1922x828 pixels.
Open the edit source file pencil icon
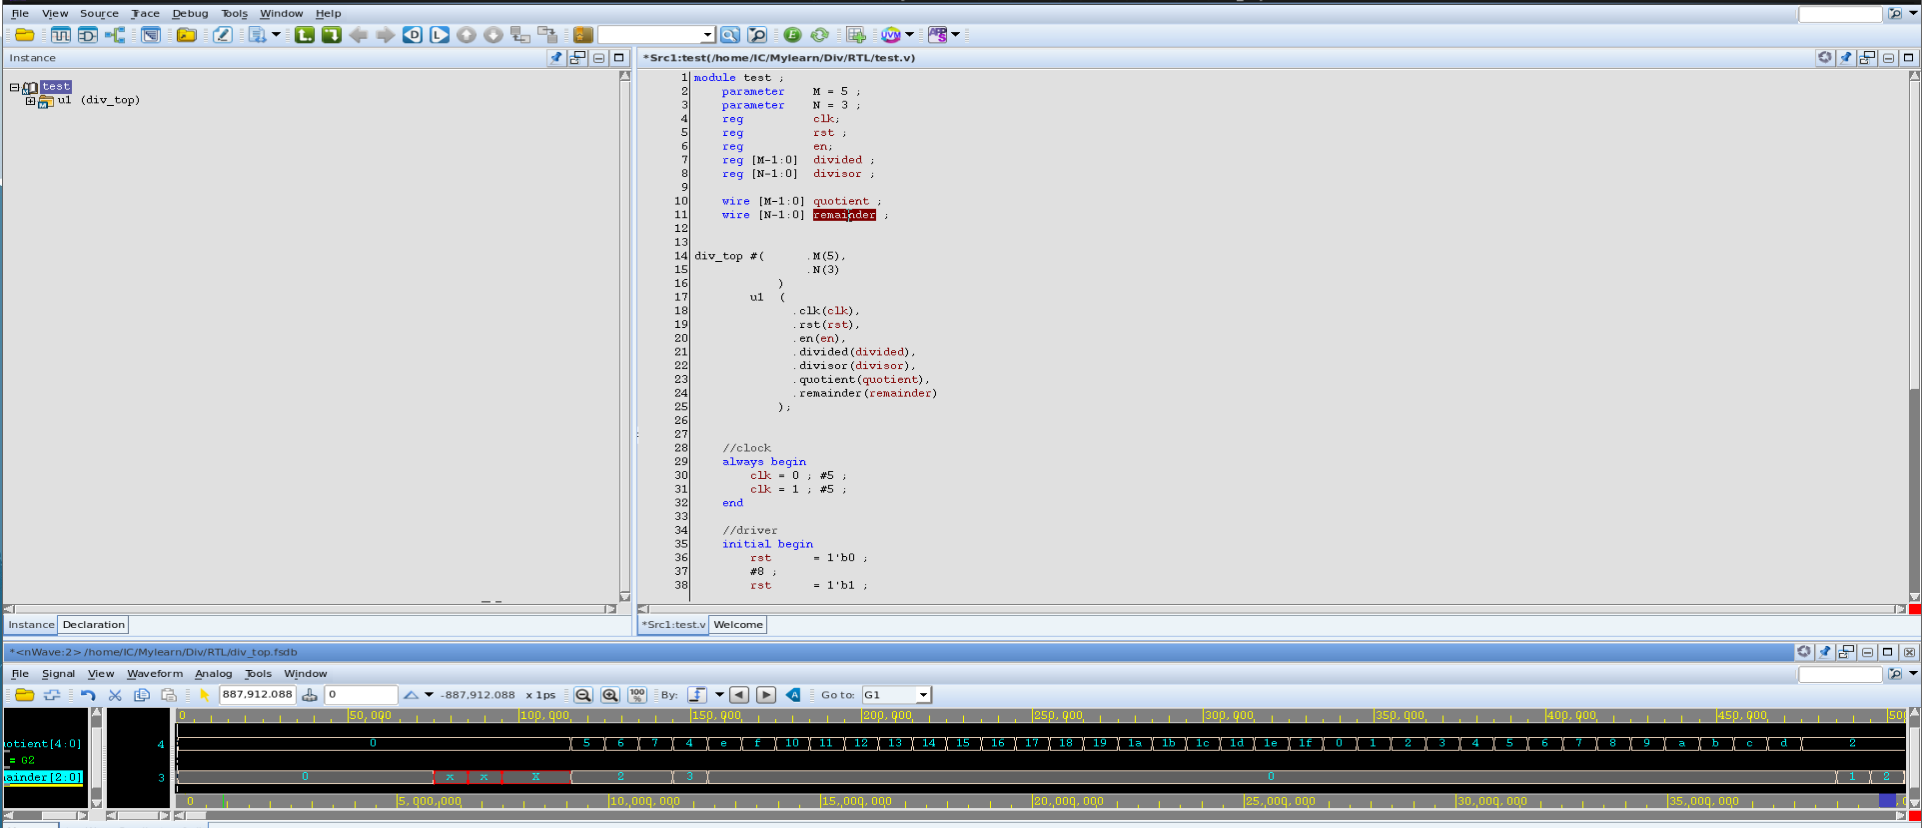point(222,35)
